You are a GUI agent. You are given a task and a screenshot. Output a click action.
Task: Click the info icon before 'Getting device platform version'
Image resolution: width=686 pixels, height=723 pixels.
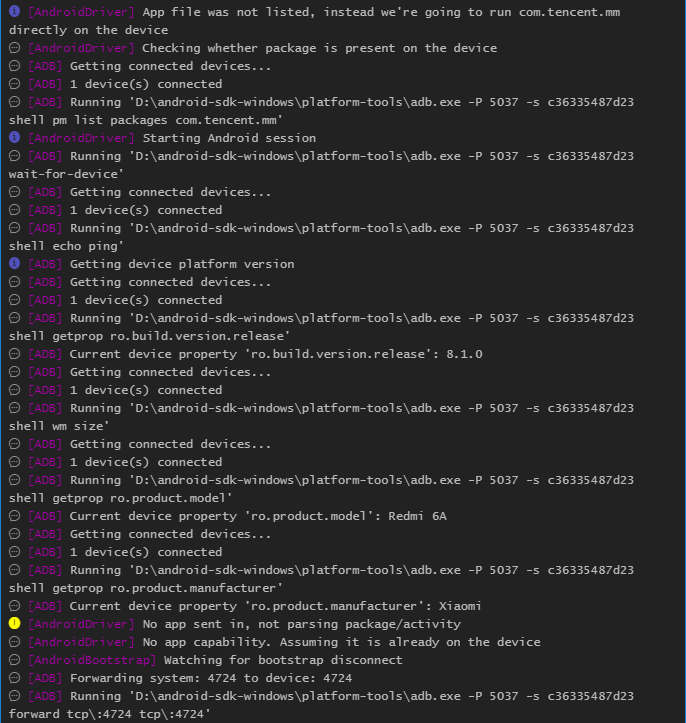coord(14,263)
